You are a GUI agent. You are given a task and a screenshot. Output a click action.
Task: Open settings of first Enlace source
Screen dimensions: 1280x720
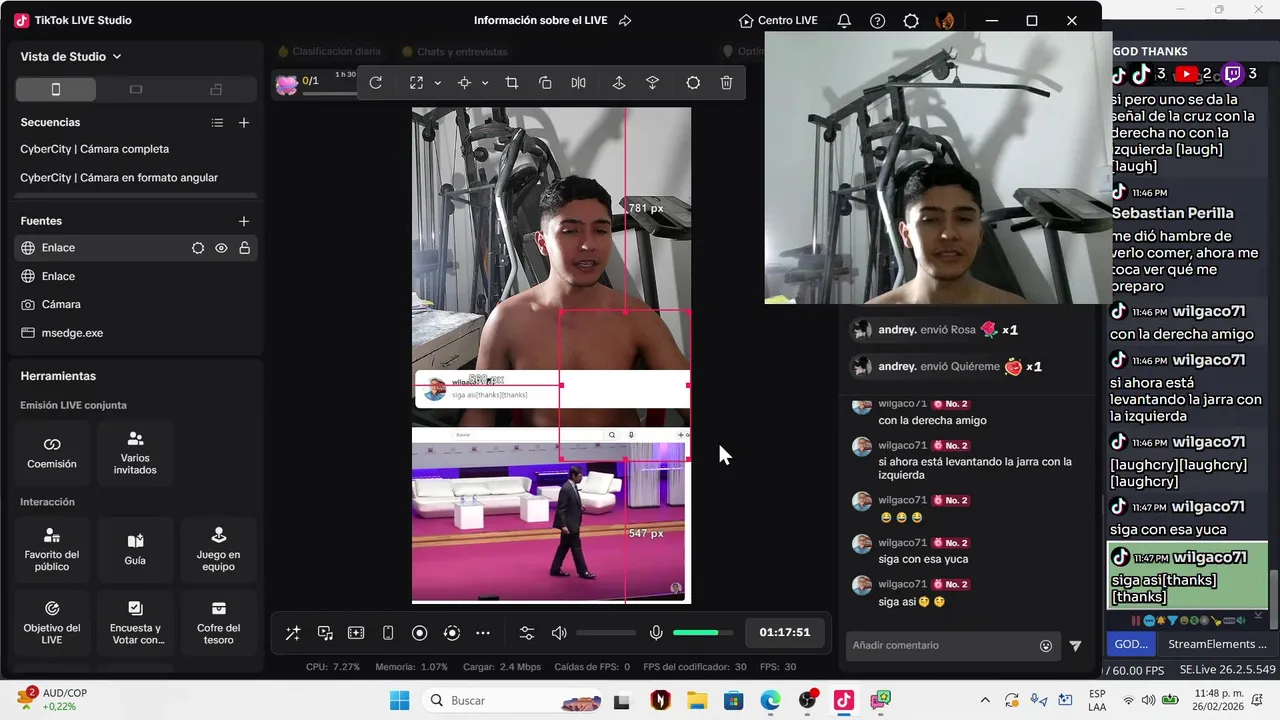tap(198, 248)
